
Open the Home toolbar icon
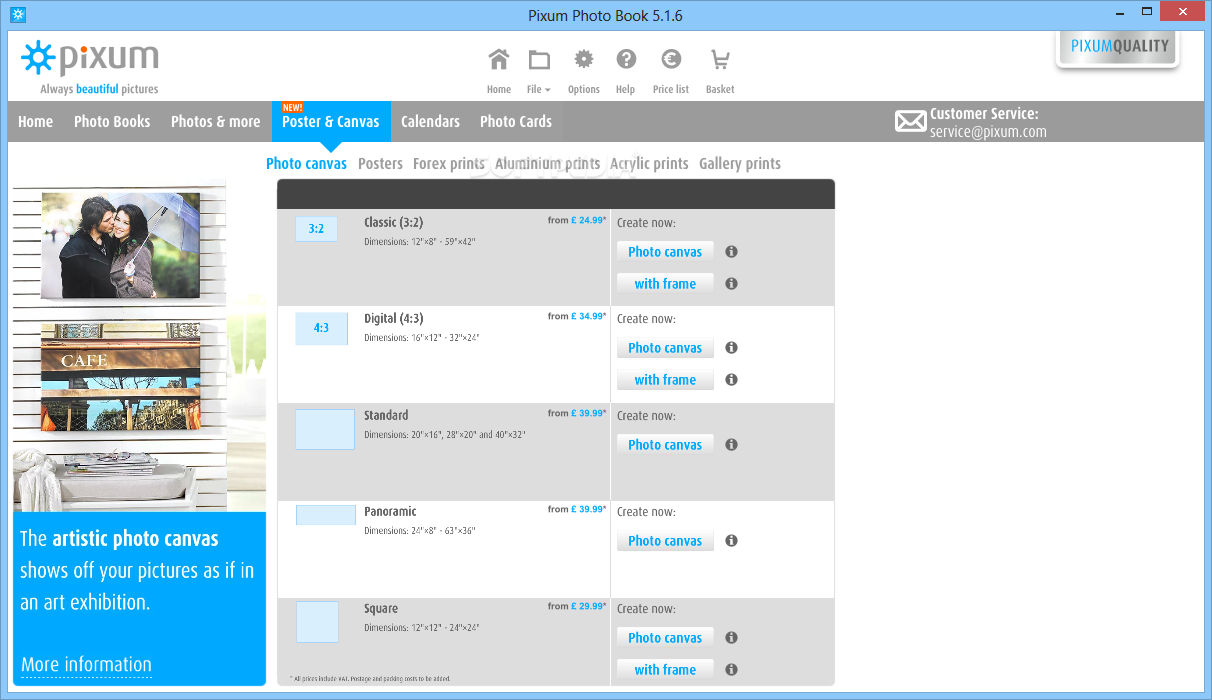499,60
